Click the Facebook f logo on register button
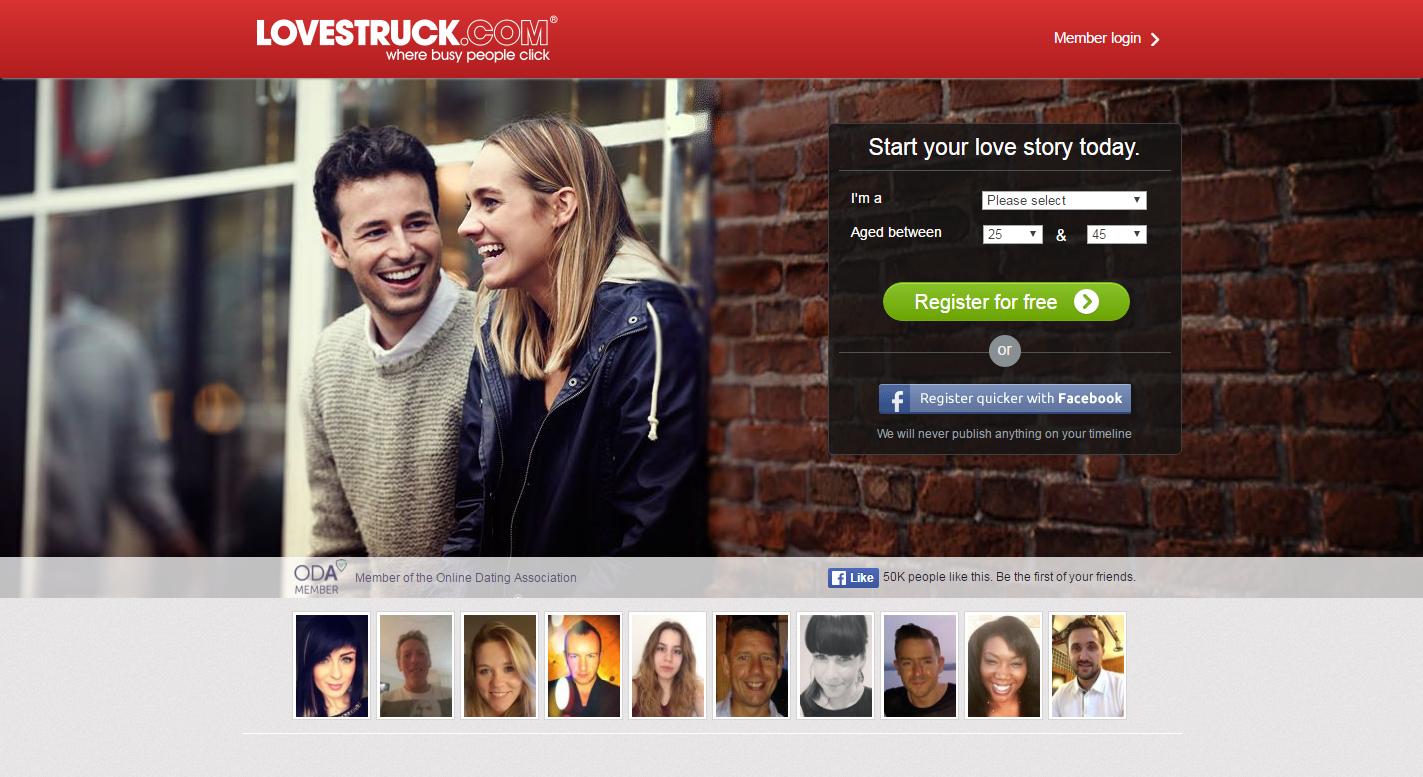Viewport: 1423px width, 777px height. click(x=896, y=399)
